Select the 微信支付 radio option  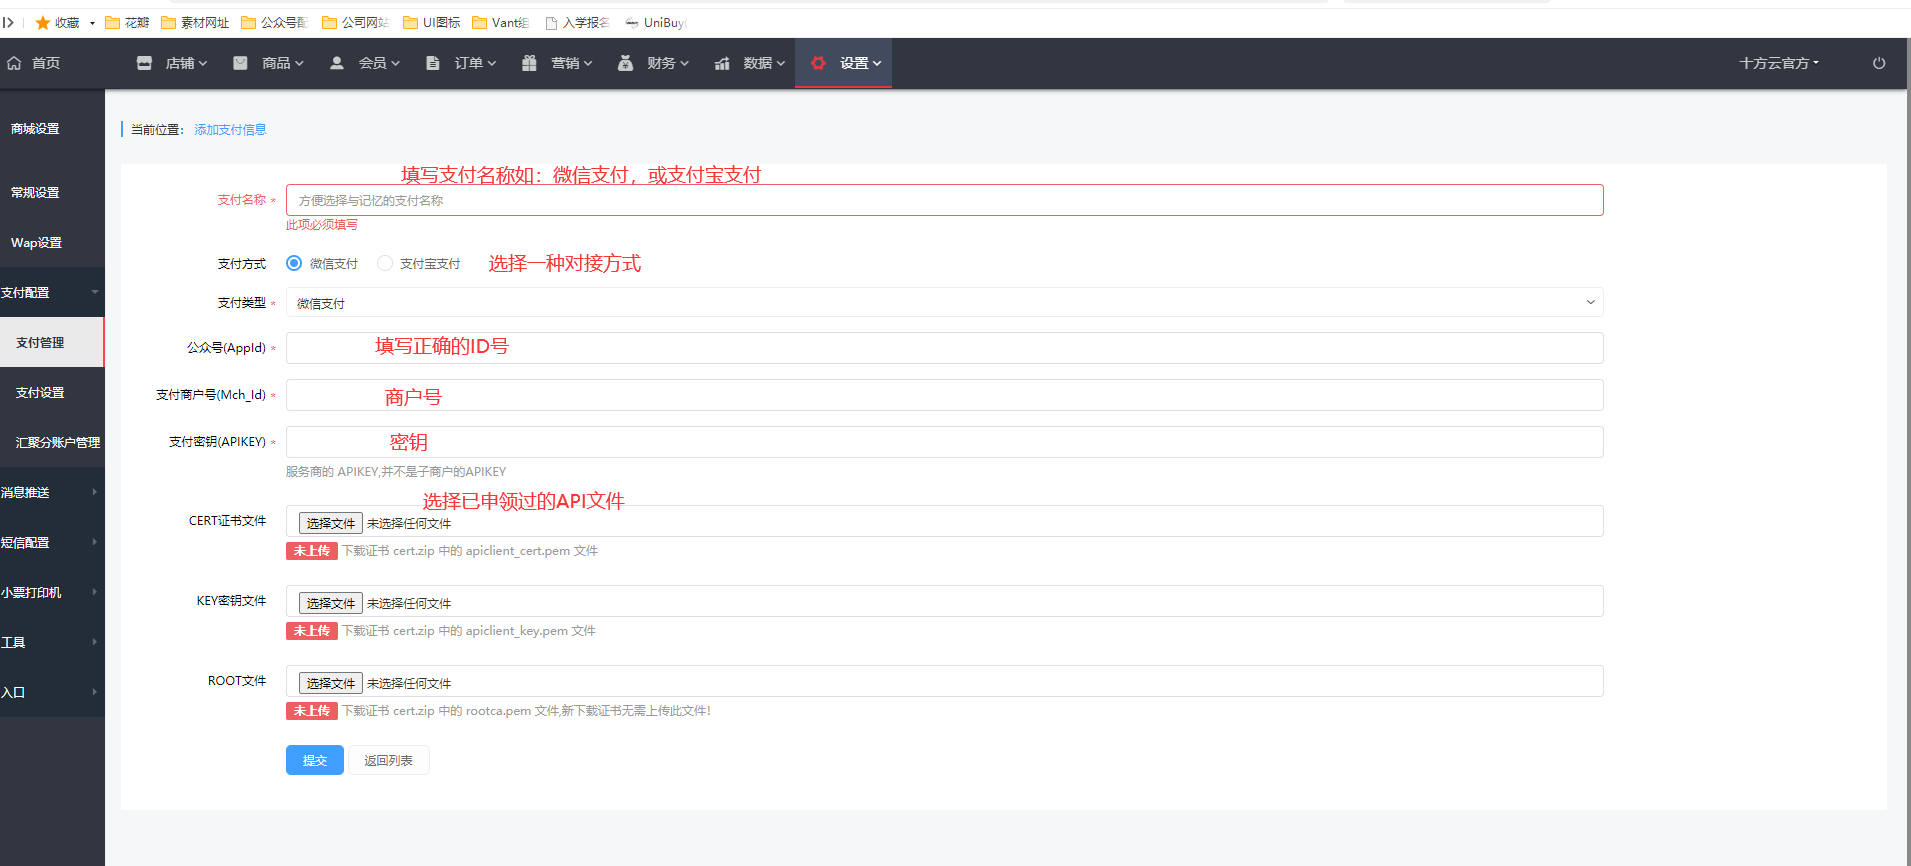(294, 263)
